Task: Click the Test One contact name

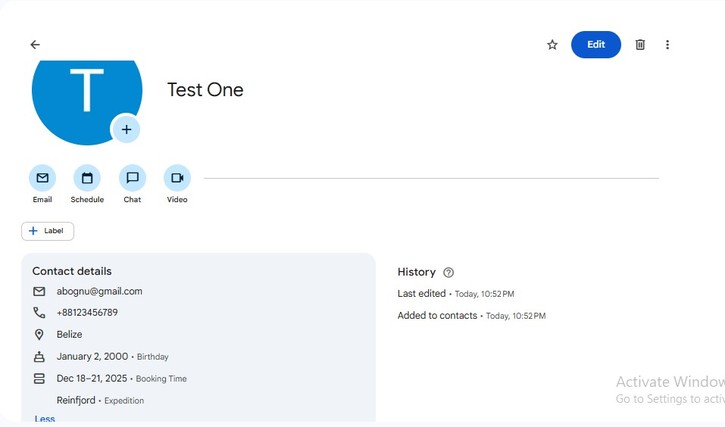Action: point(205,90)
